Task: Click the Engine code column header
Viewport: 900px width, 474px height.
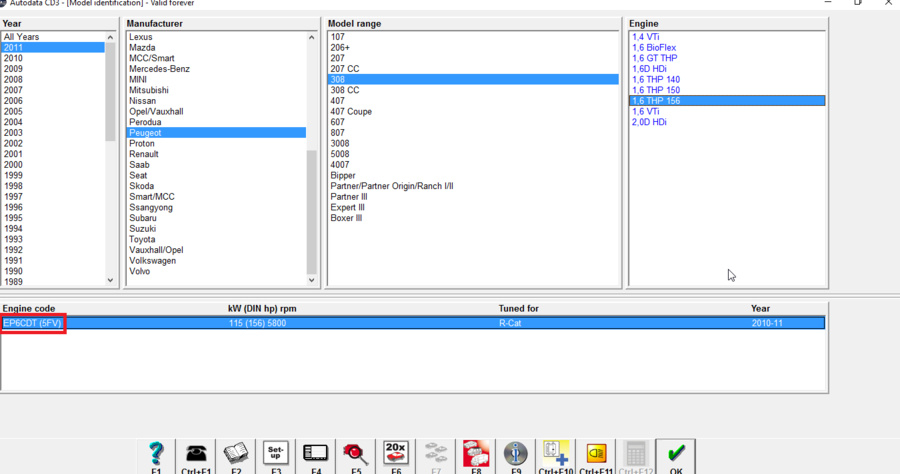Action: tap(29, 309)
